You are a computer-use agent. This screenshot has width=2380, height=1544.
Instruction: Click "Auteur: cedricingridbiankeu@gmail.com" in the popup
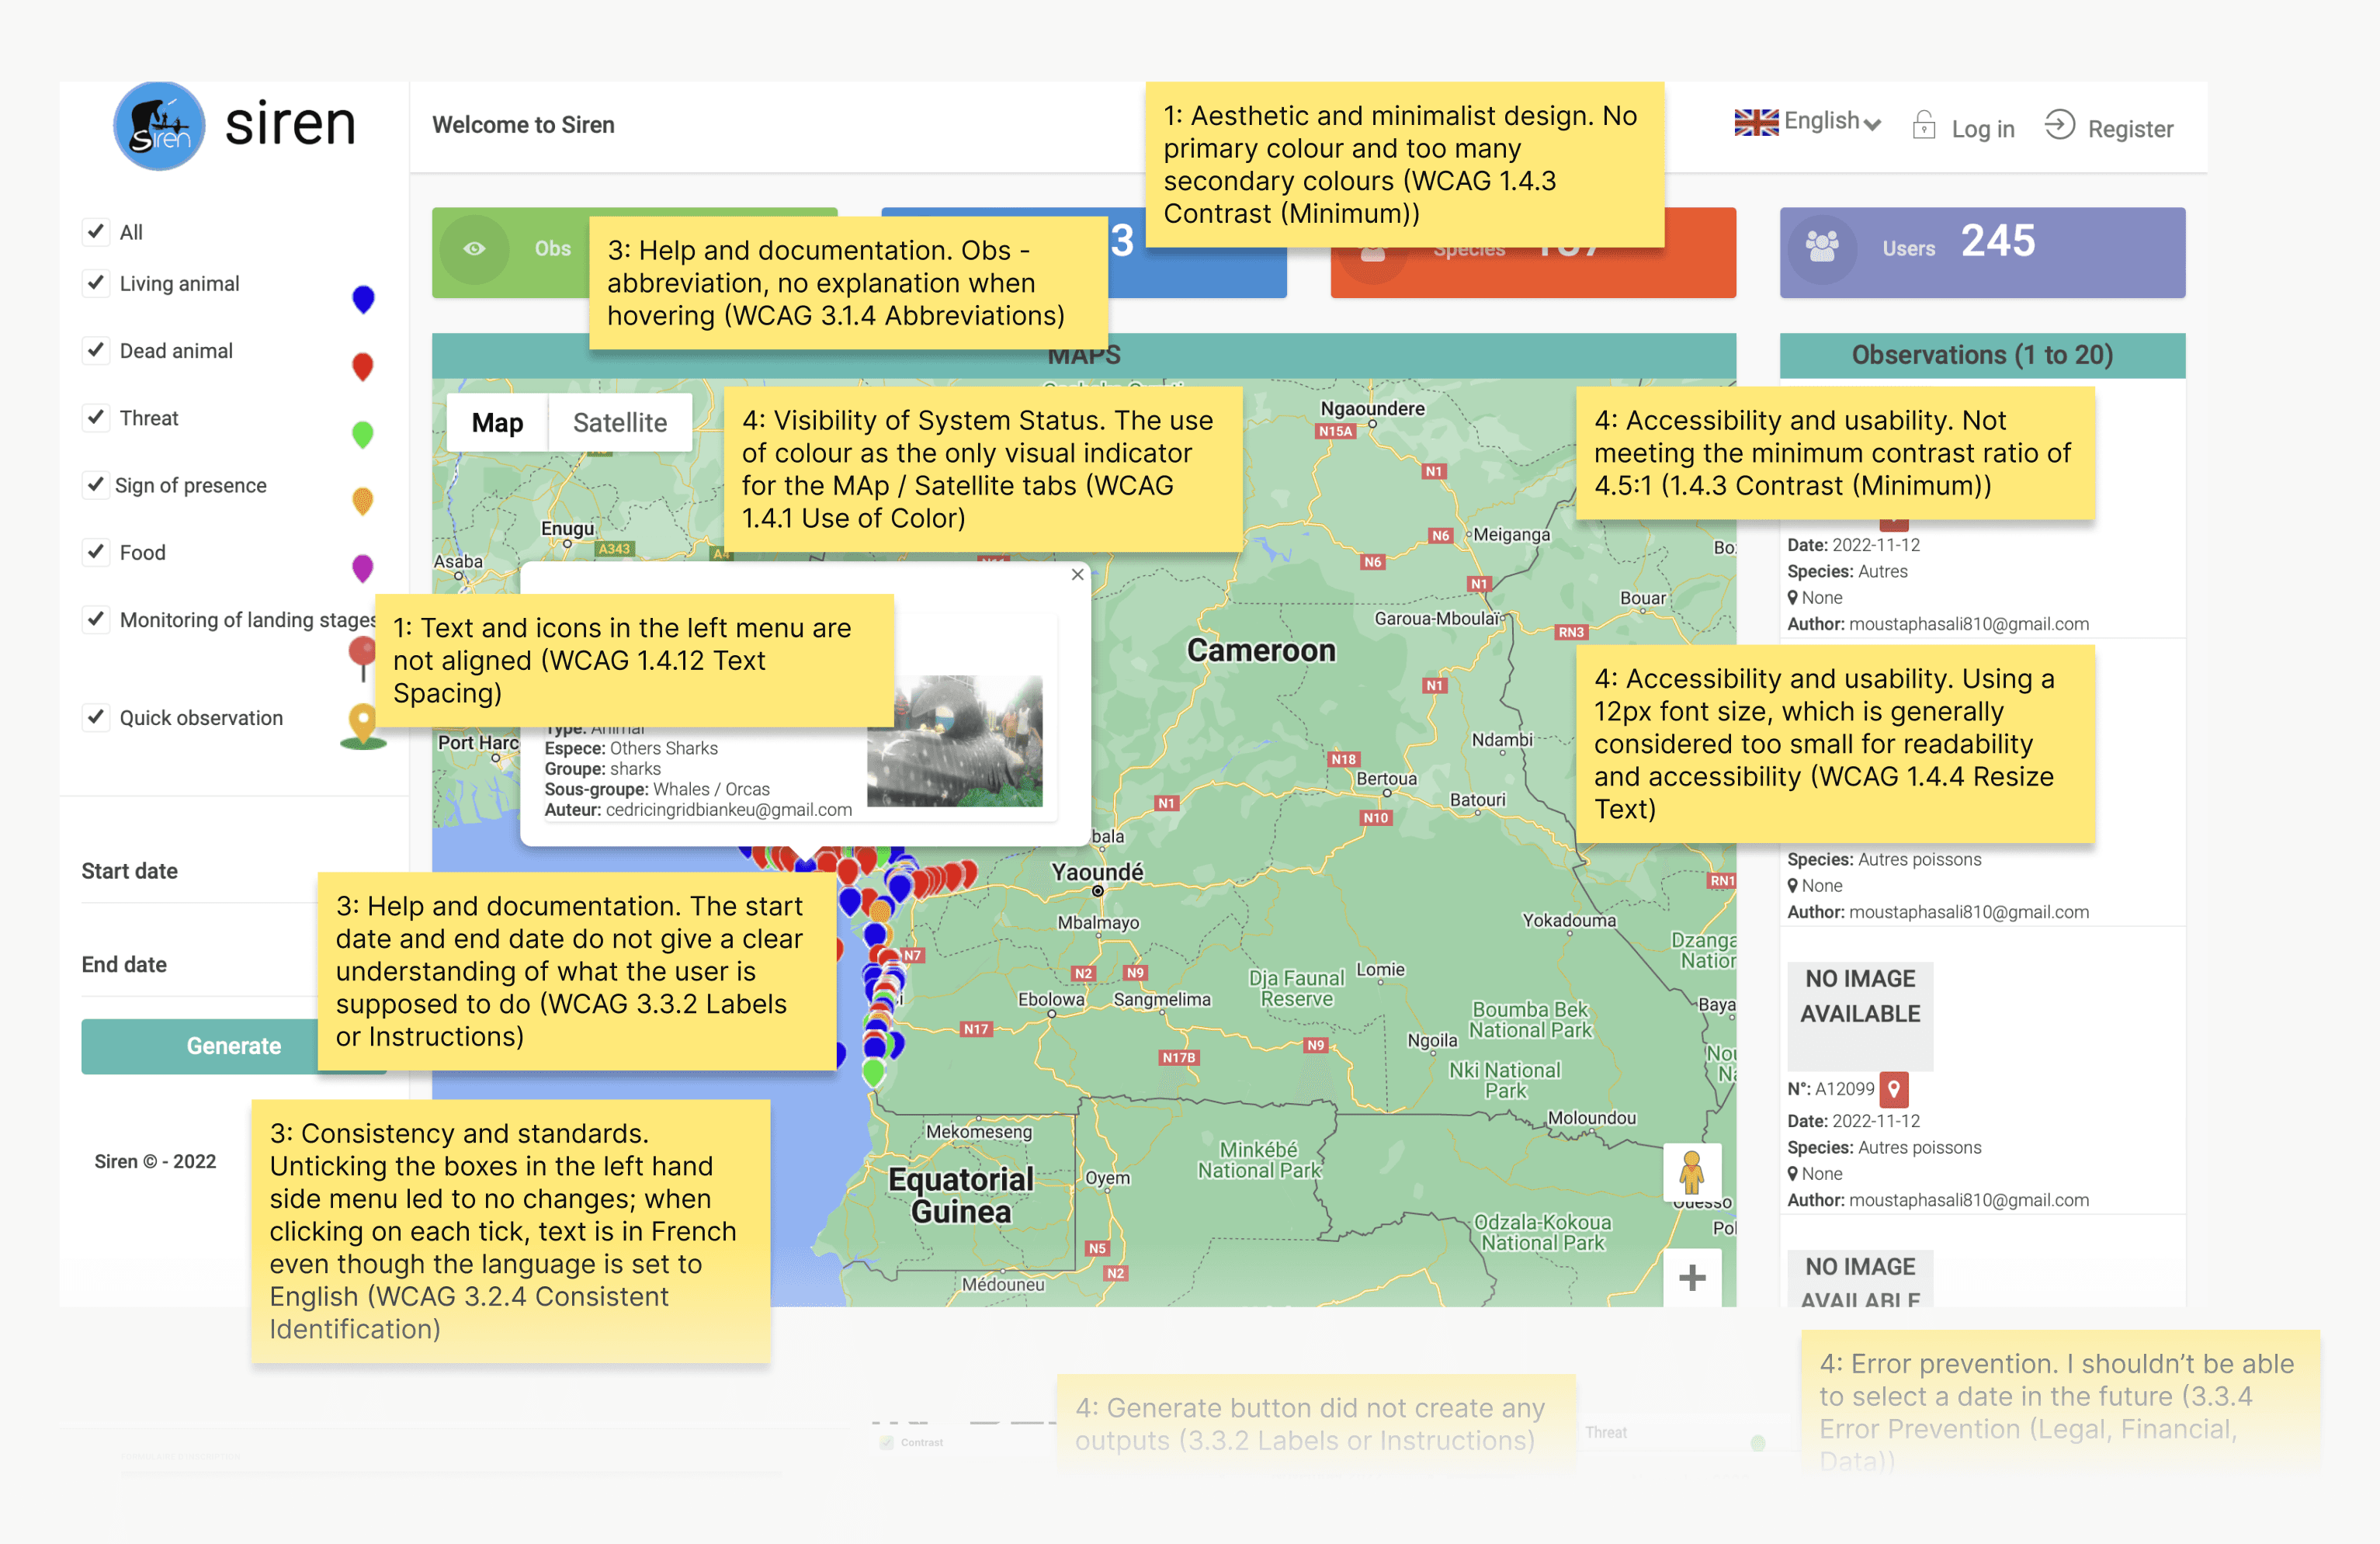[698, 810]
